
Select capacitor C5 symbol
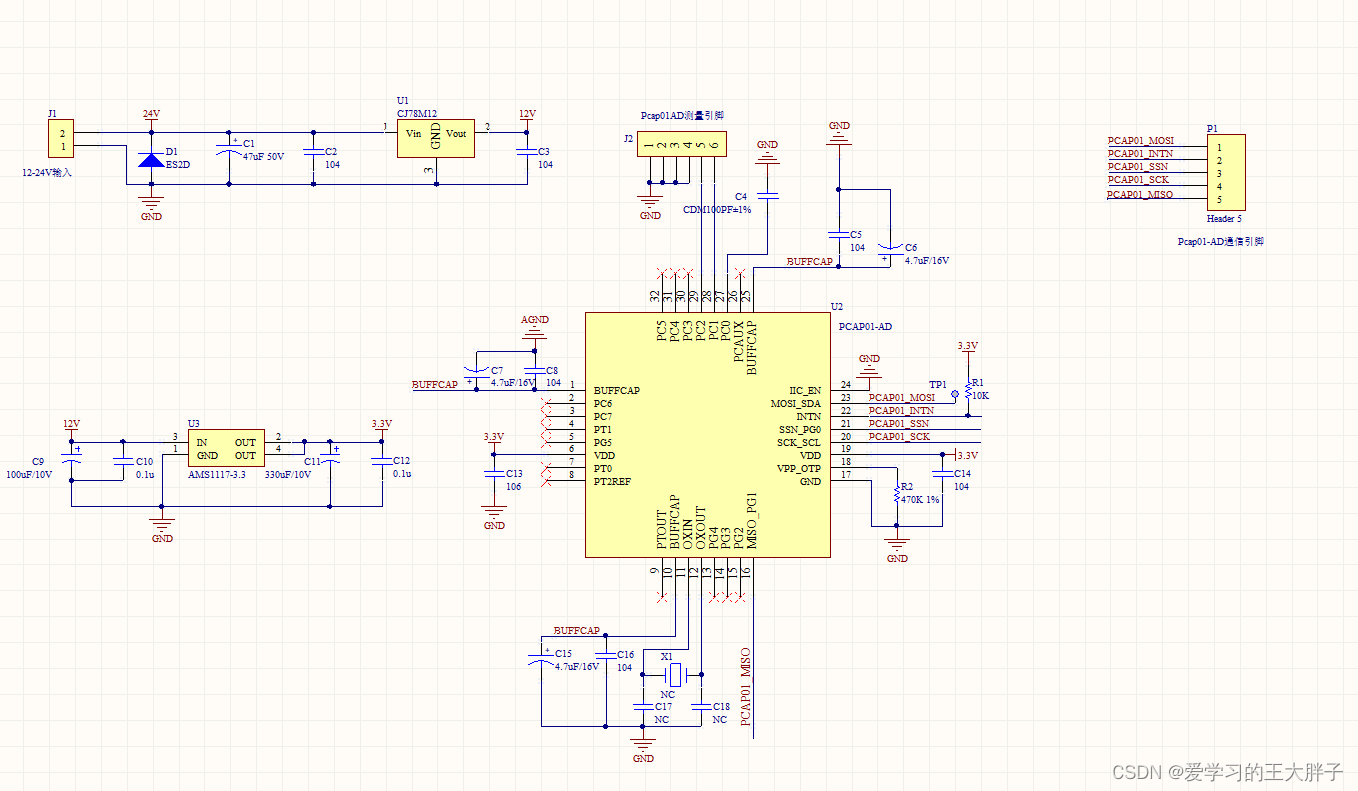[x=838, y=233]
